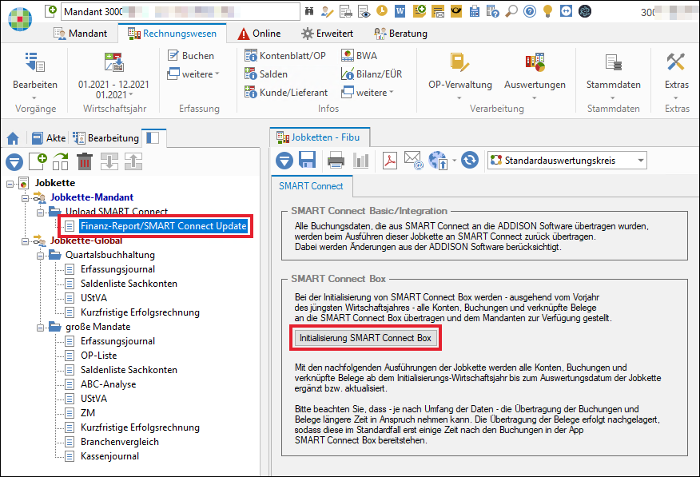Expand the weitere dropdown in Infos group

tap(367, 92)
